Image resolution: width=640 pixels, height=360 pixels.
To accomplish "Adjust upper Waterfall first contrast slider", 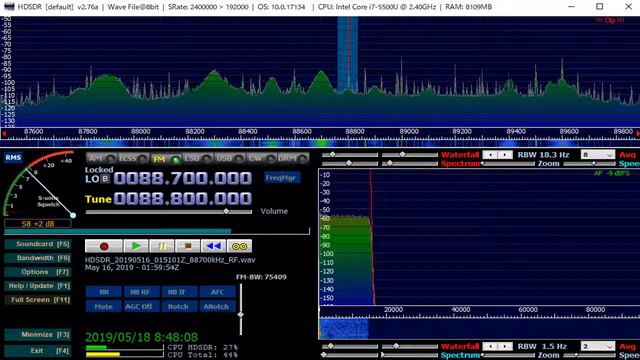I will click(x=350, y=155).
